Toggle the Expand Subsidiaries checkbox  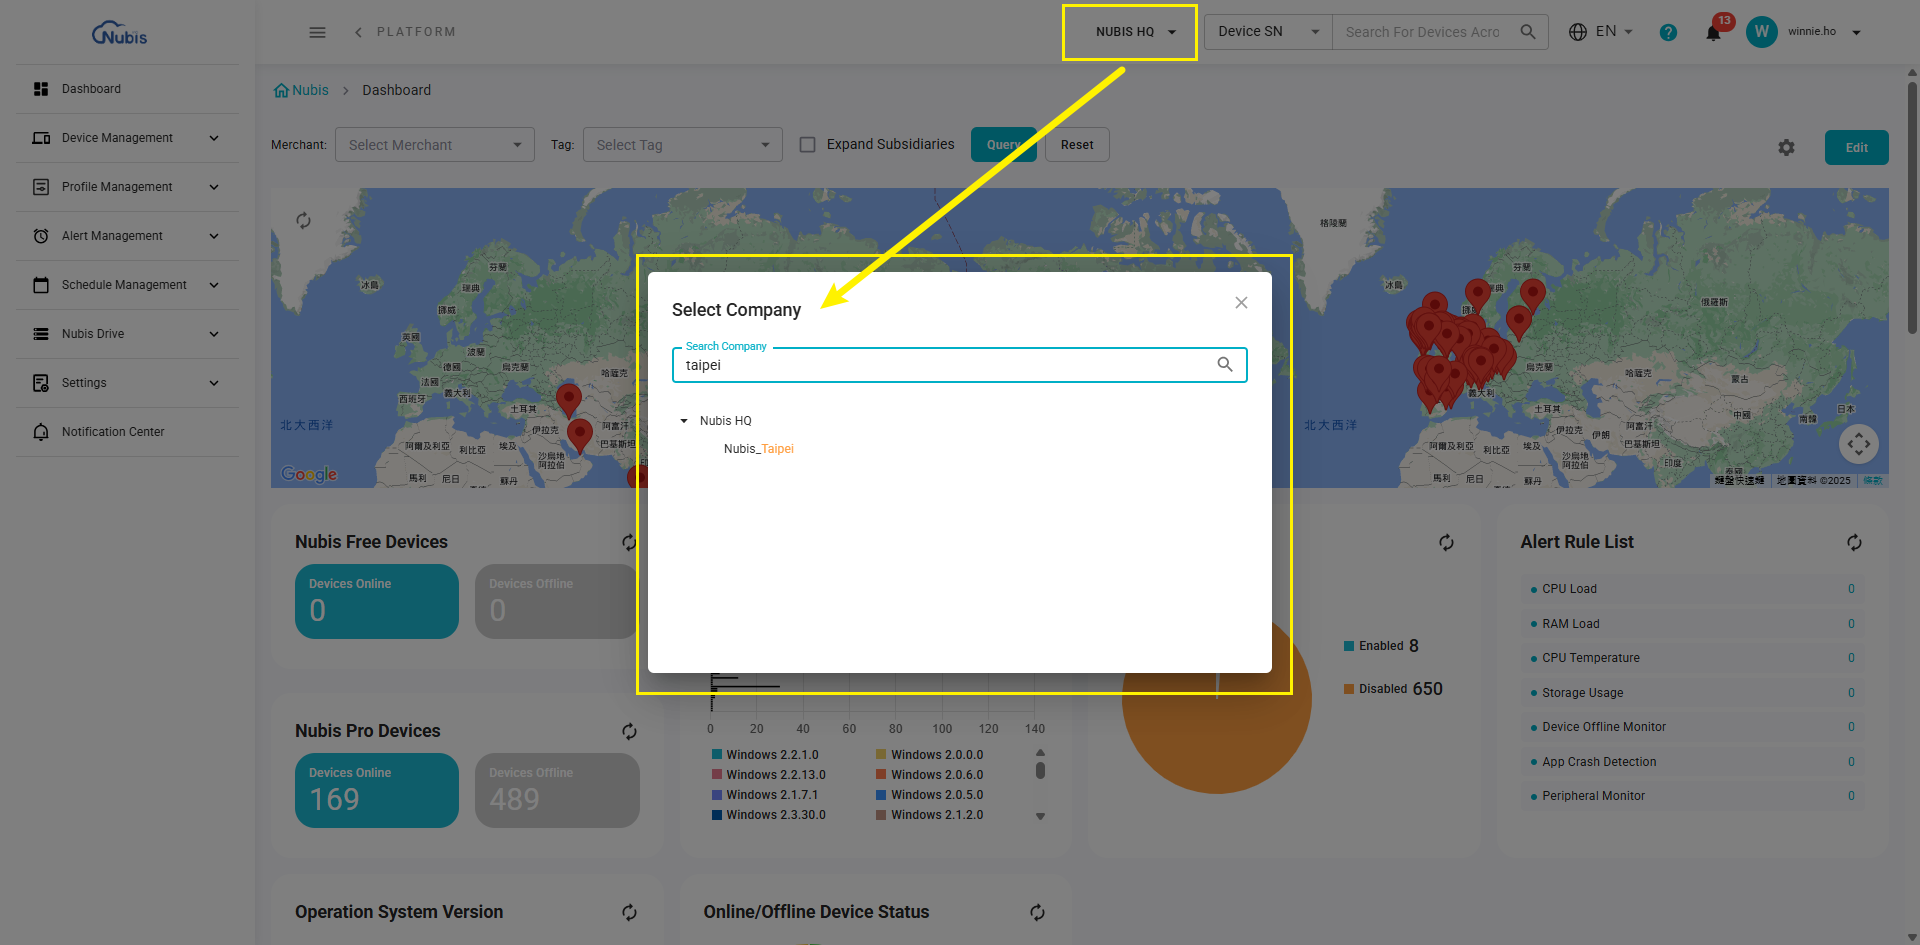tap(807, 145)
